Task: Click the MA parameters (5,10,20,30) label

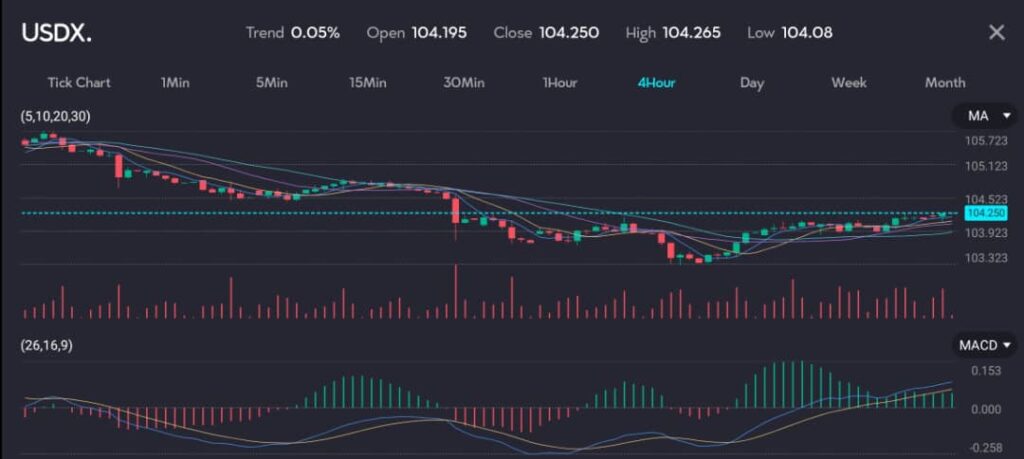Action: tap(56, 117)
